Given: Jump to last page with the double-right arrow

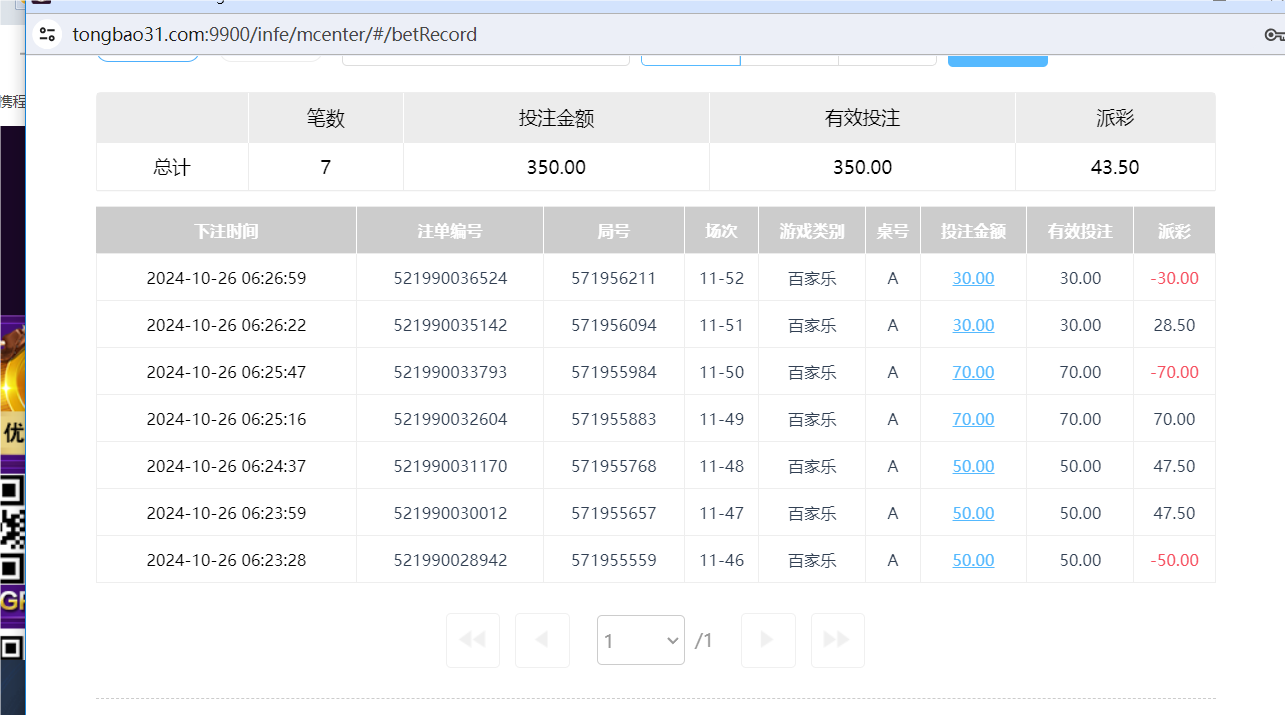Looking at the screenshot, I should point(837,640).
